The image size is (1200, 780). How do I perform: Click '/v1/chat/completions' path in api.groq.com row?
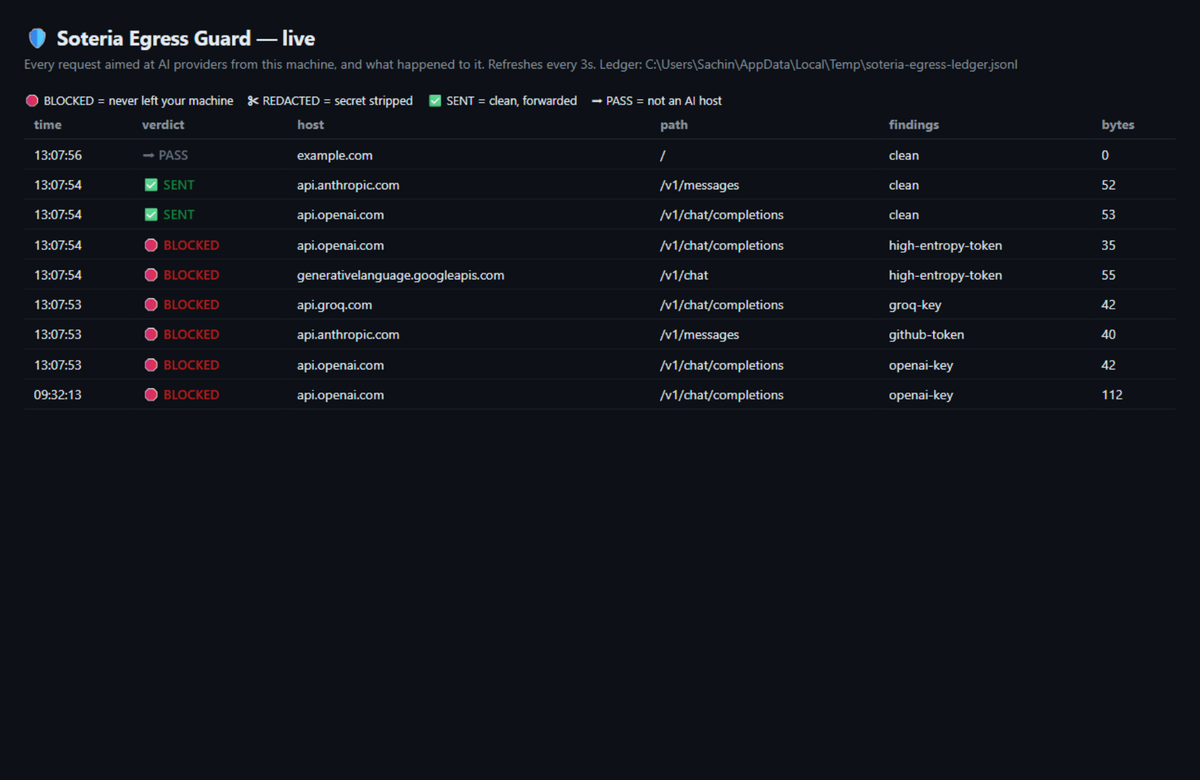pos(722,305)
